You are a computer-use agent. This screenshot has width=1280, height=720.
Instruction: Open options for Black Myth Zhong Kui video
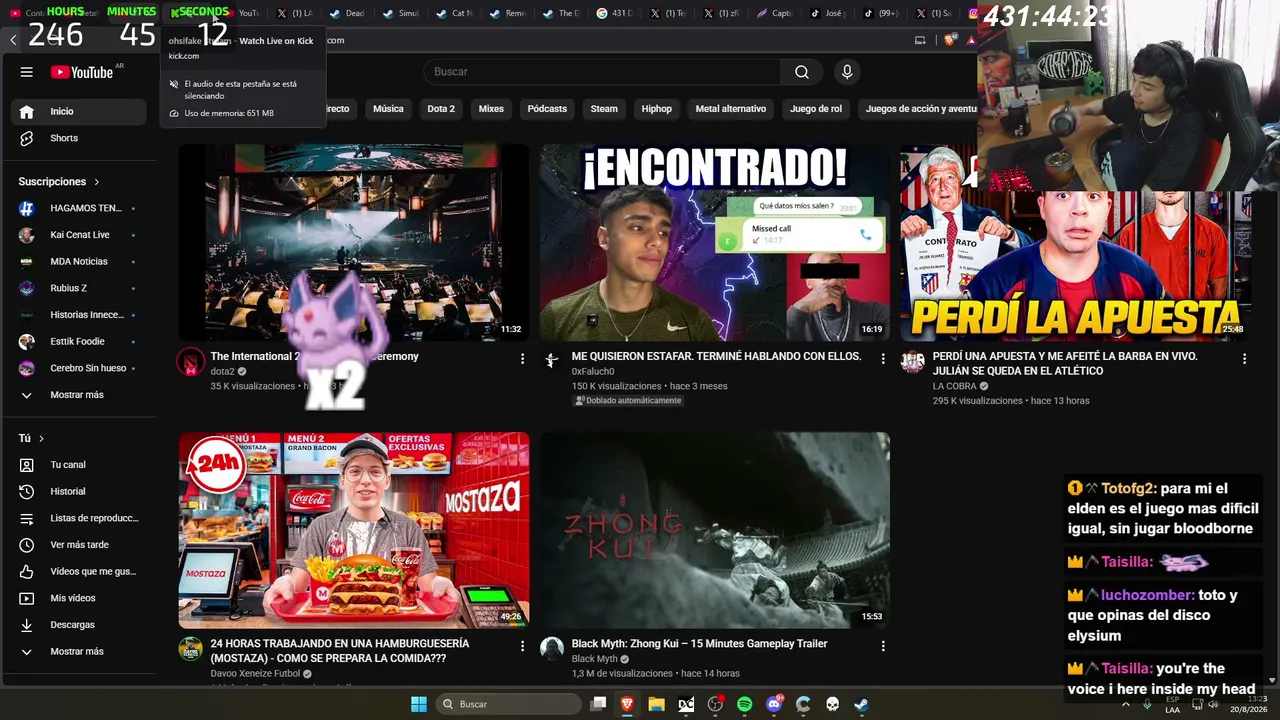(x=883, y=646)
